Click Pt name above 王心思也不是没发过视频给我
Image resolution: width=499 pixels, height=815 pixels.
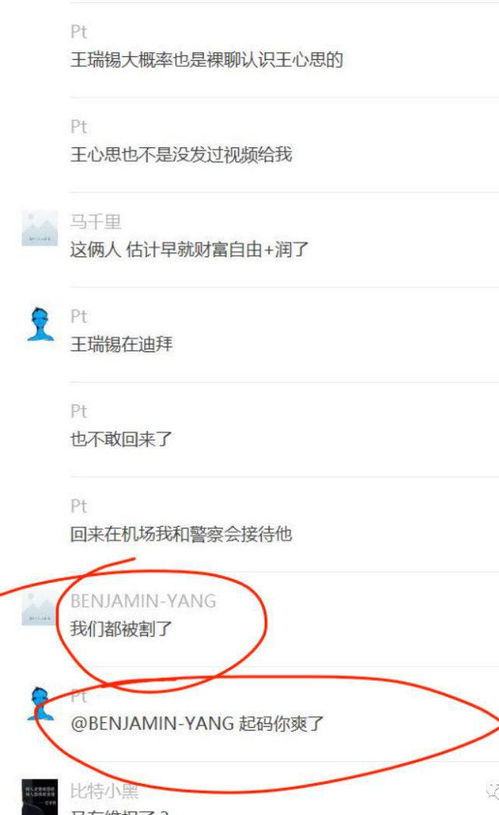(78, 126)
